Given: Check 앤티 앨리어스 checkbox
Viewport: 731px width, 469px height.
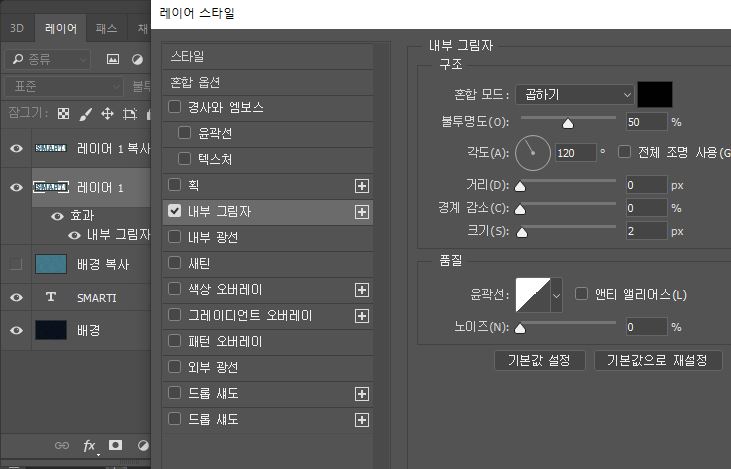Looking at the screenshot, I should click(581, 294).
